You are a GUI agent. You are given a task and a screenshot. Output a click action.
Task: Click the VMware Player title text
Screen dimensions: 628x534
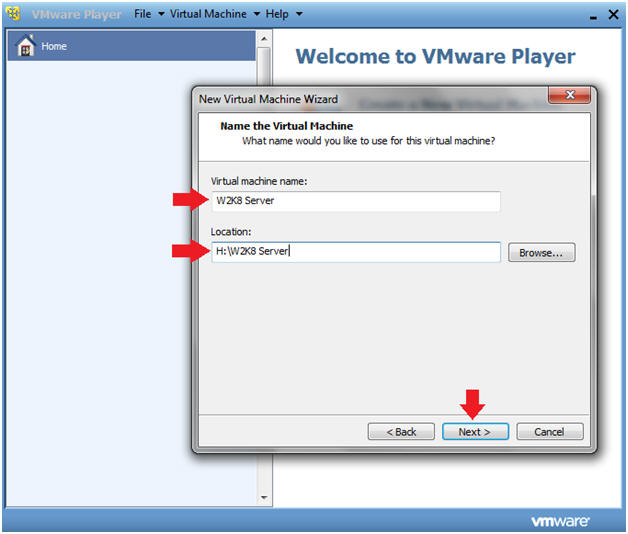76,14
